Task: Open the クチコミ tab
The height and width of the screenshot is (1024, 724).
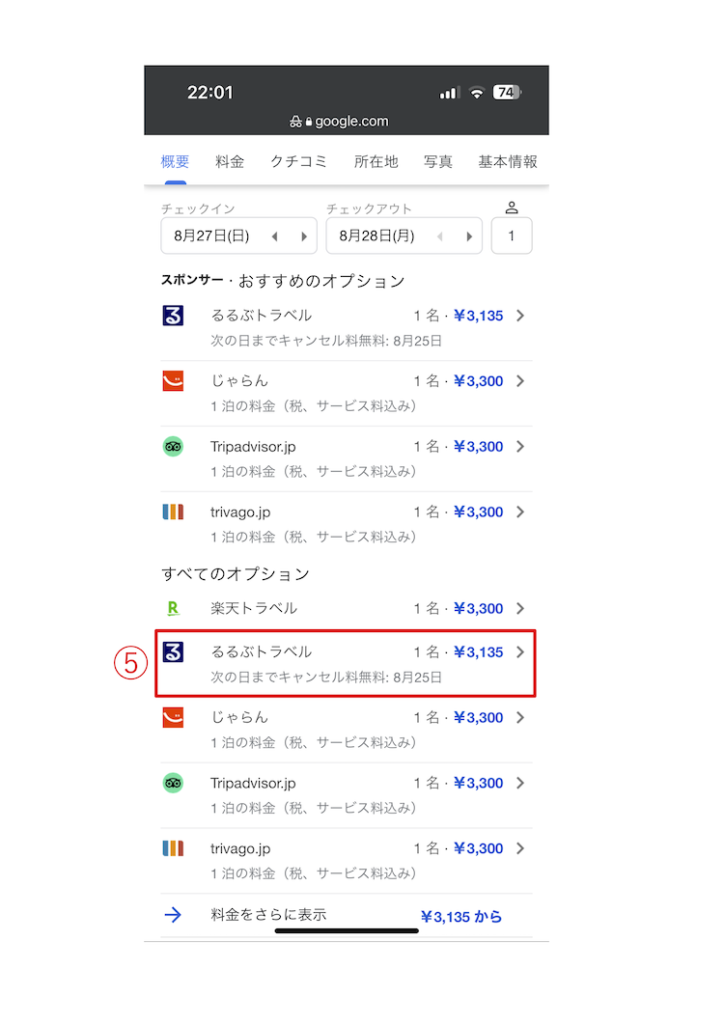Action: (299, 161)
